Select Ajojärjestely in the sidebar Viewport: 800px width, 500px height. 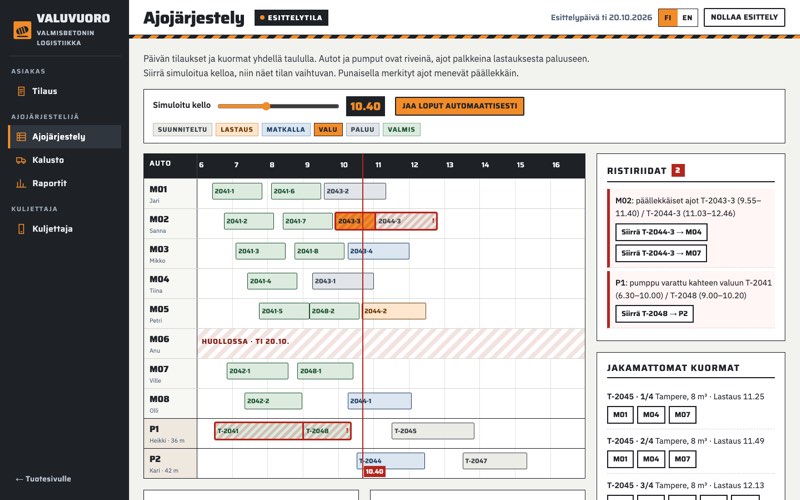pyautogui.click(x=65, y=137)
